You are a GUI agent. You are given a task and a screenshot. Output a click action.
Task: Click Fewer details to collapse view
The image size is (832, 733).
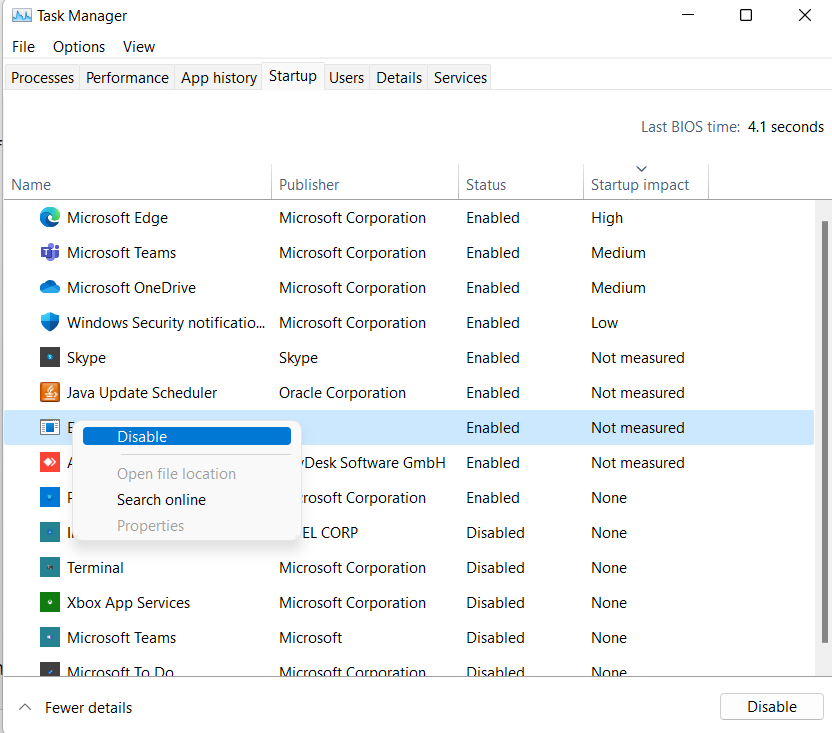point(75,707)
